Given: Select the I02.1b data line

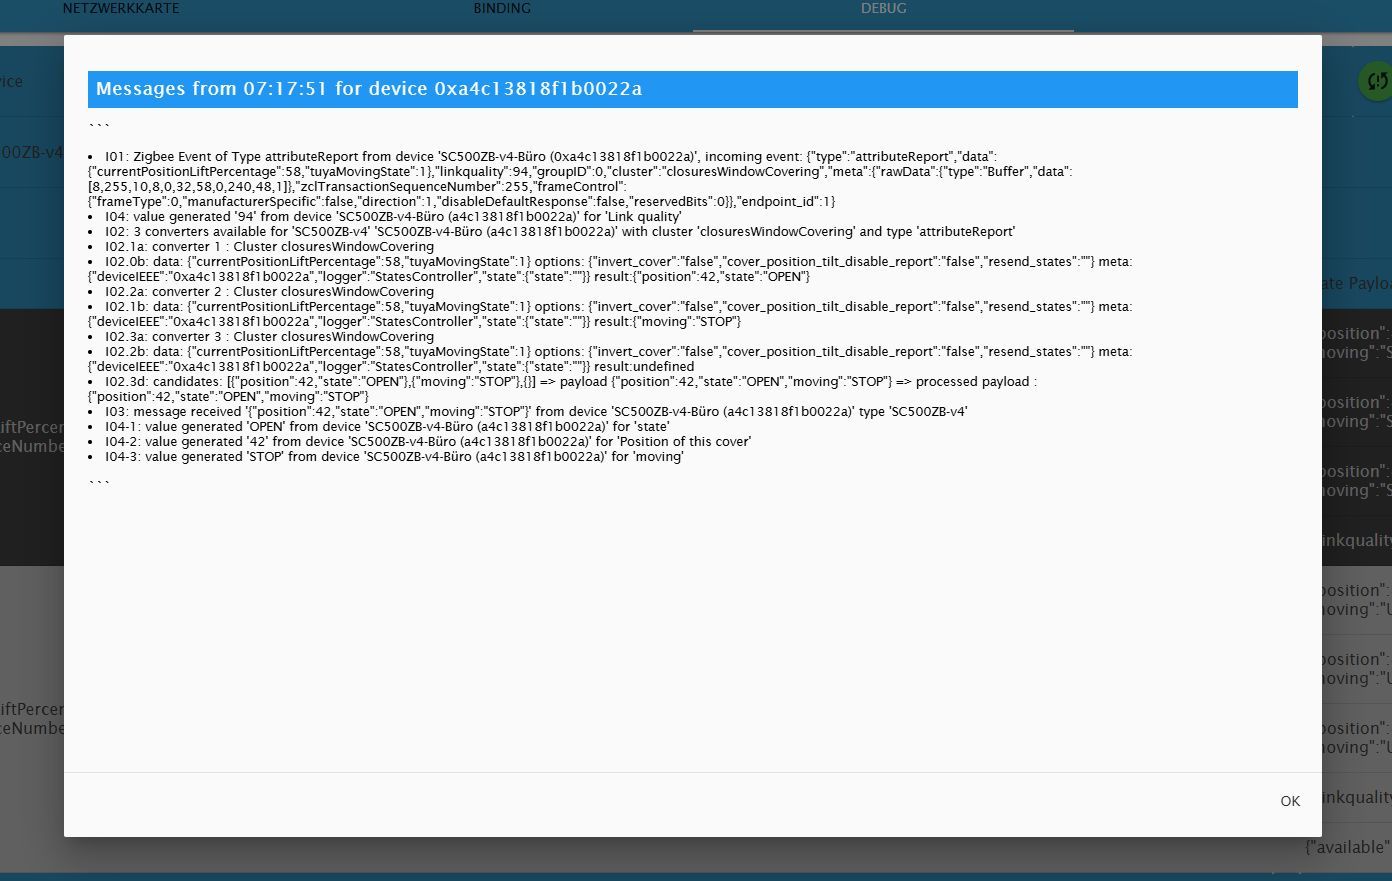Looking at the screenshot, I should coord(610,314).
